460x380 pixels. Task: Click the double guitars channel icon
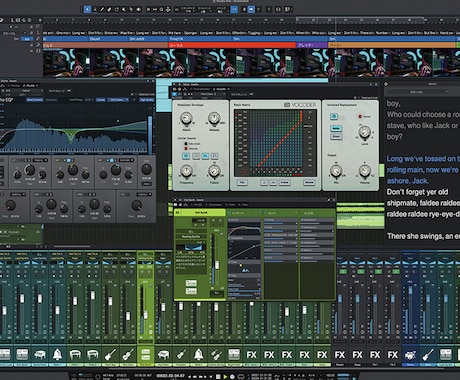point(216,355)
